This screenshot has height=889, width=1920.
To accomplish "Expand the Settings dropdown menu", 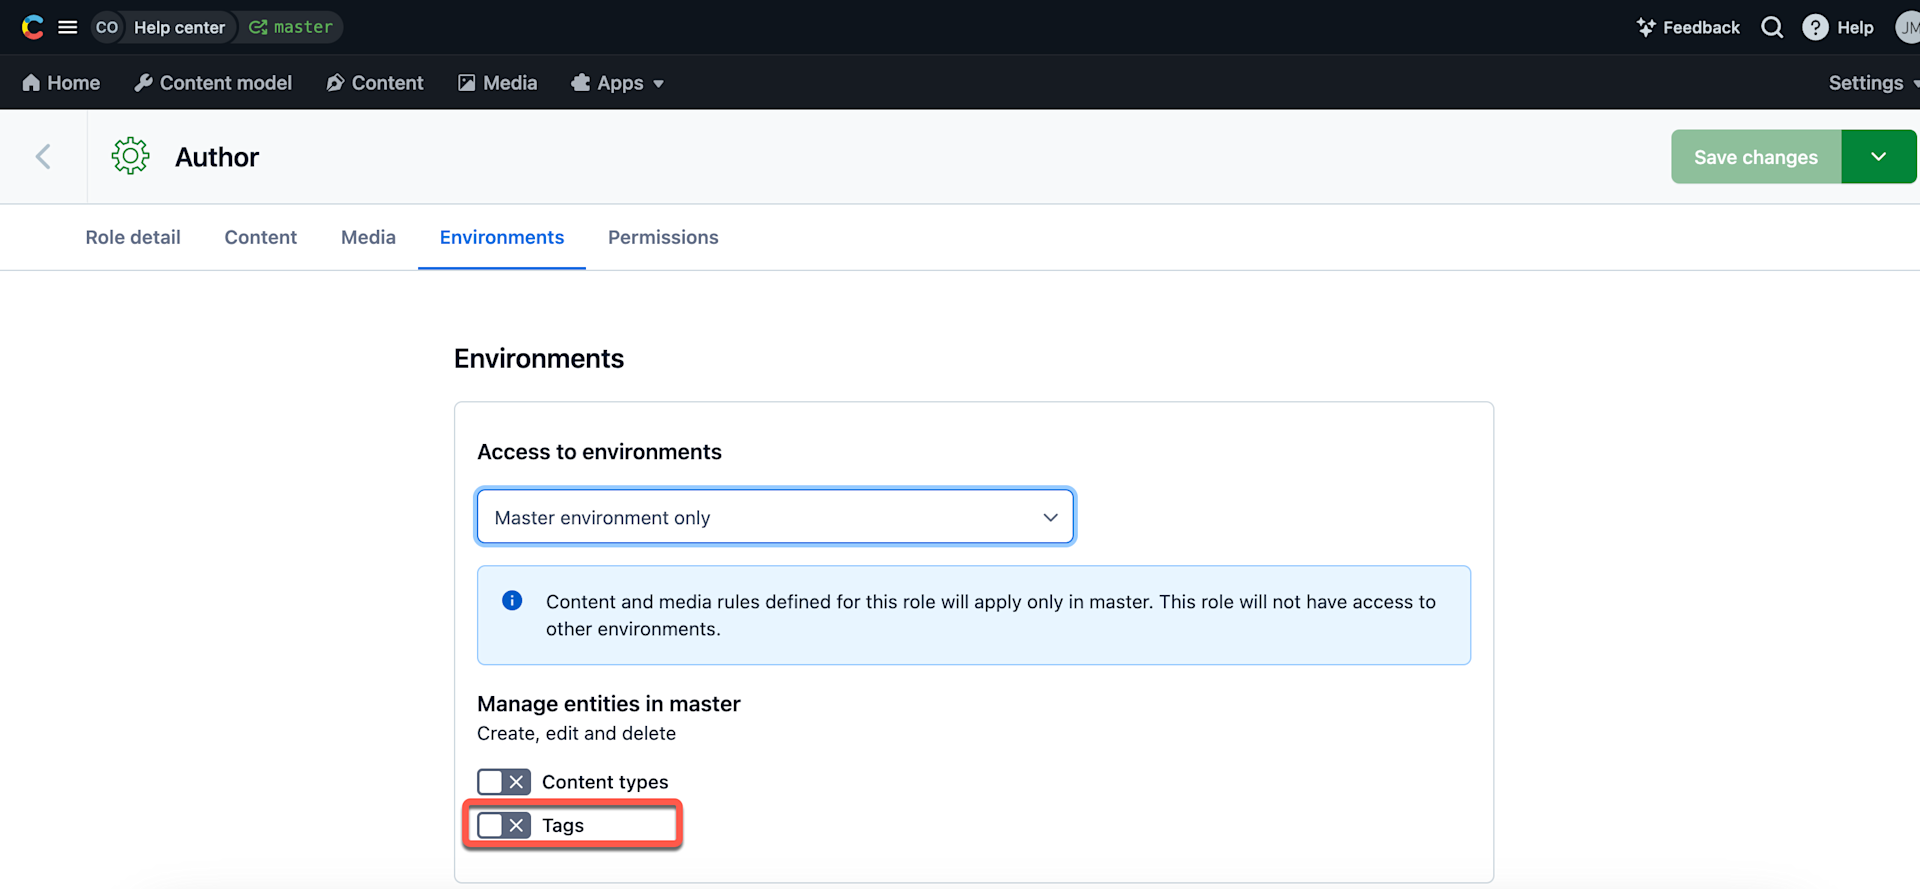I will [x=1873, y=83].
